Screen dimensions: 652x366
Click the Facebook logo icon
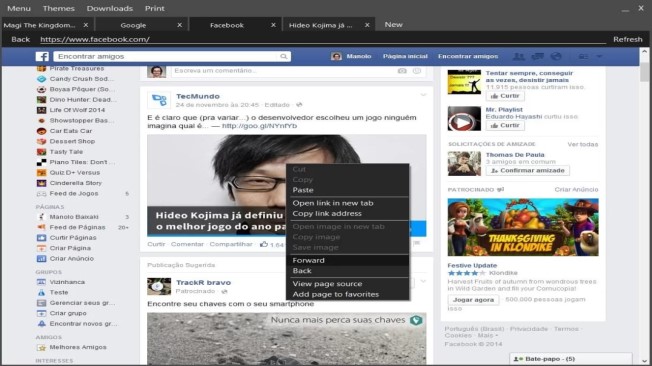42,57
